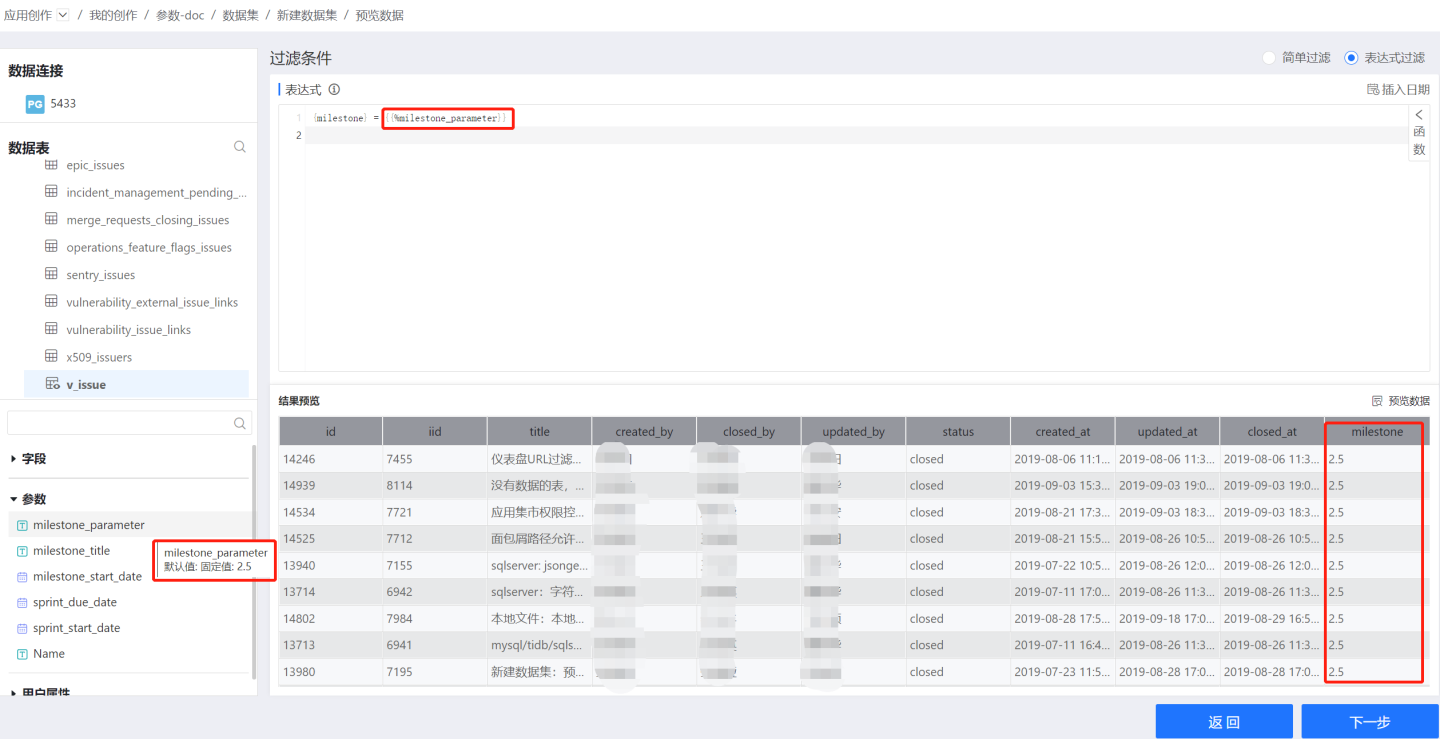Click the v_issue view table icon
Screen dimensions: 1440x739
[x=51, y=384]
